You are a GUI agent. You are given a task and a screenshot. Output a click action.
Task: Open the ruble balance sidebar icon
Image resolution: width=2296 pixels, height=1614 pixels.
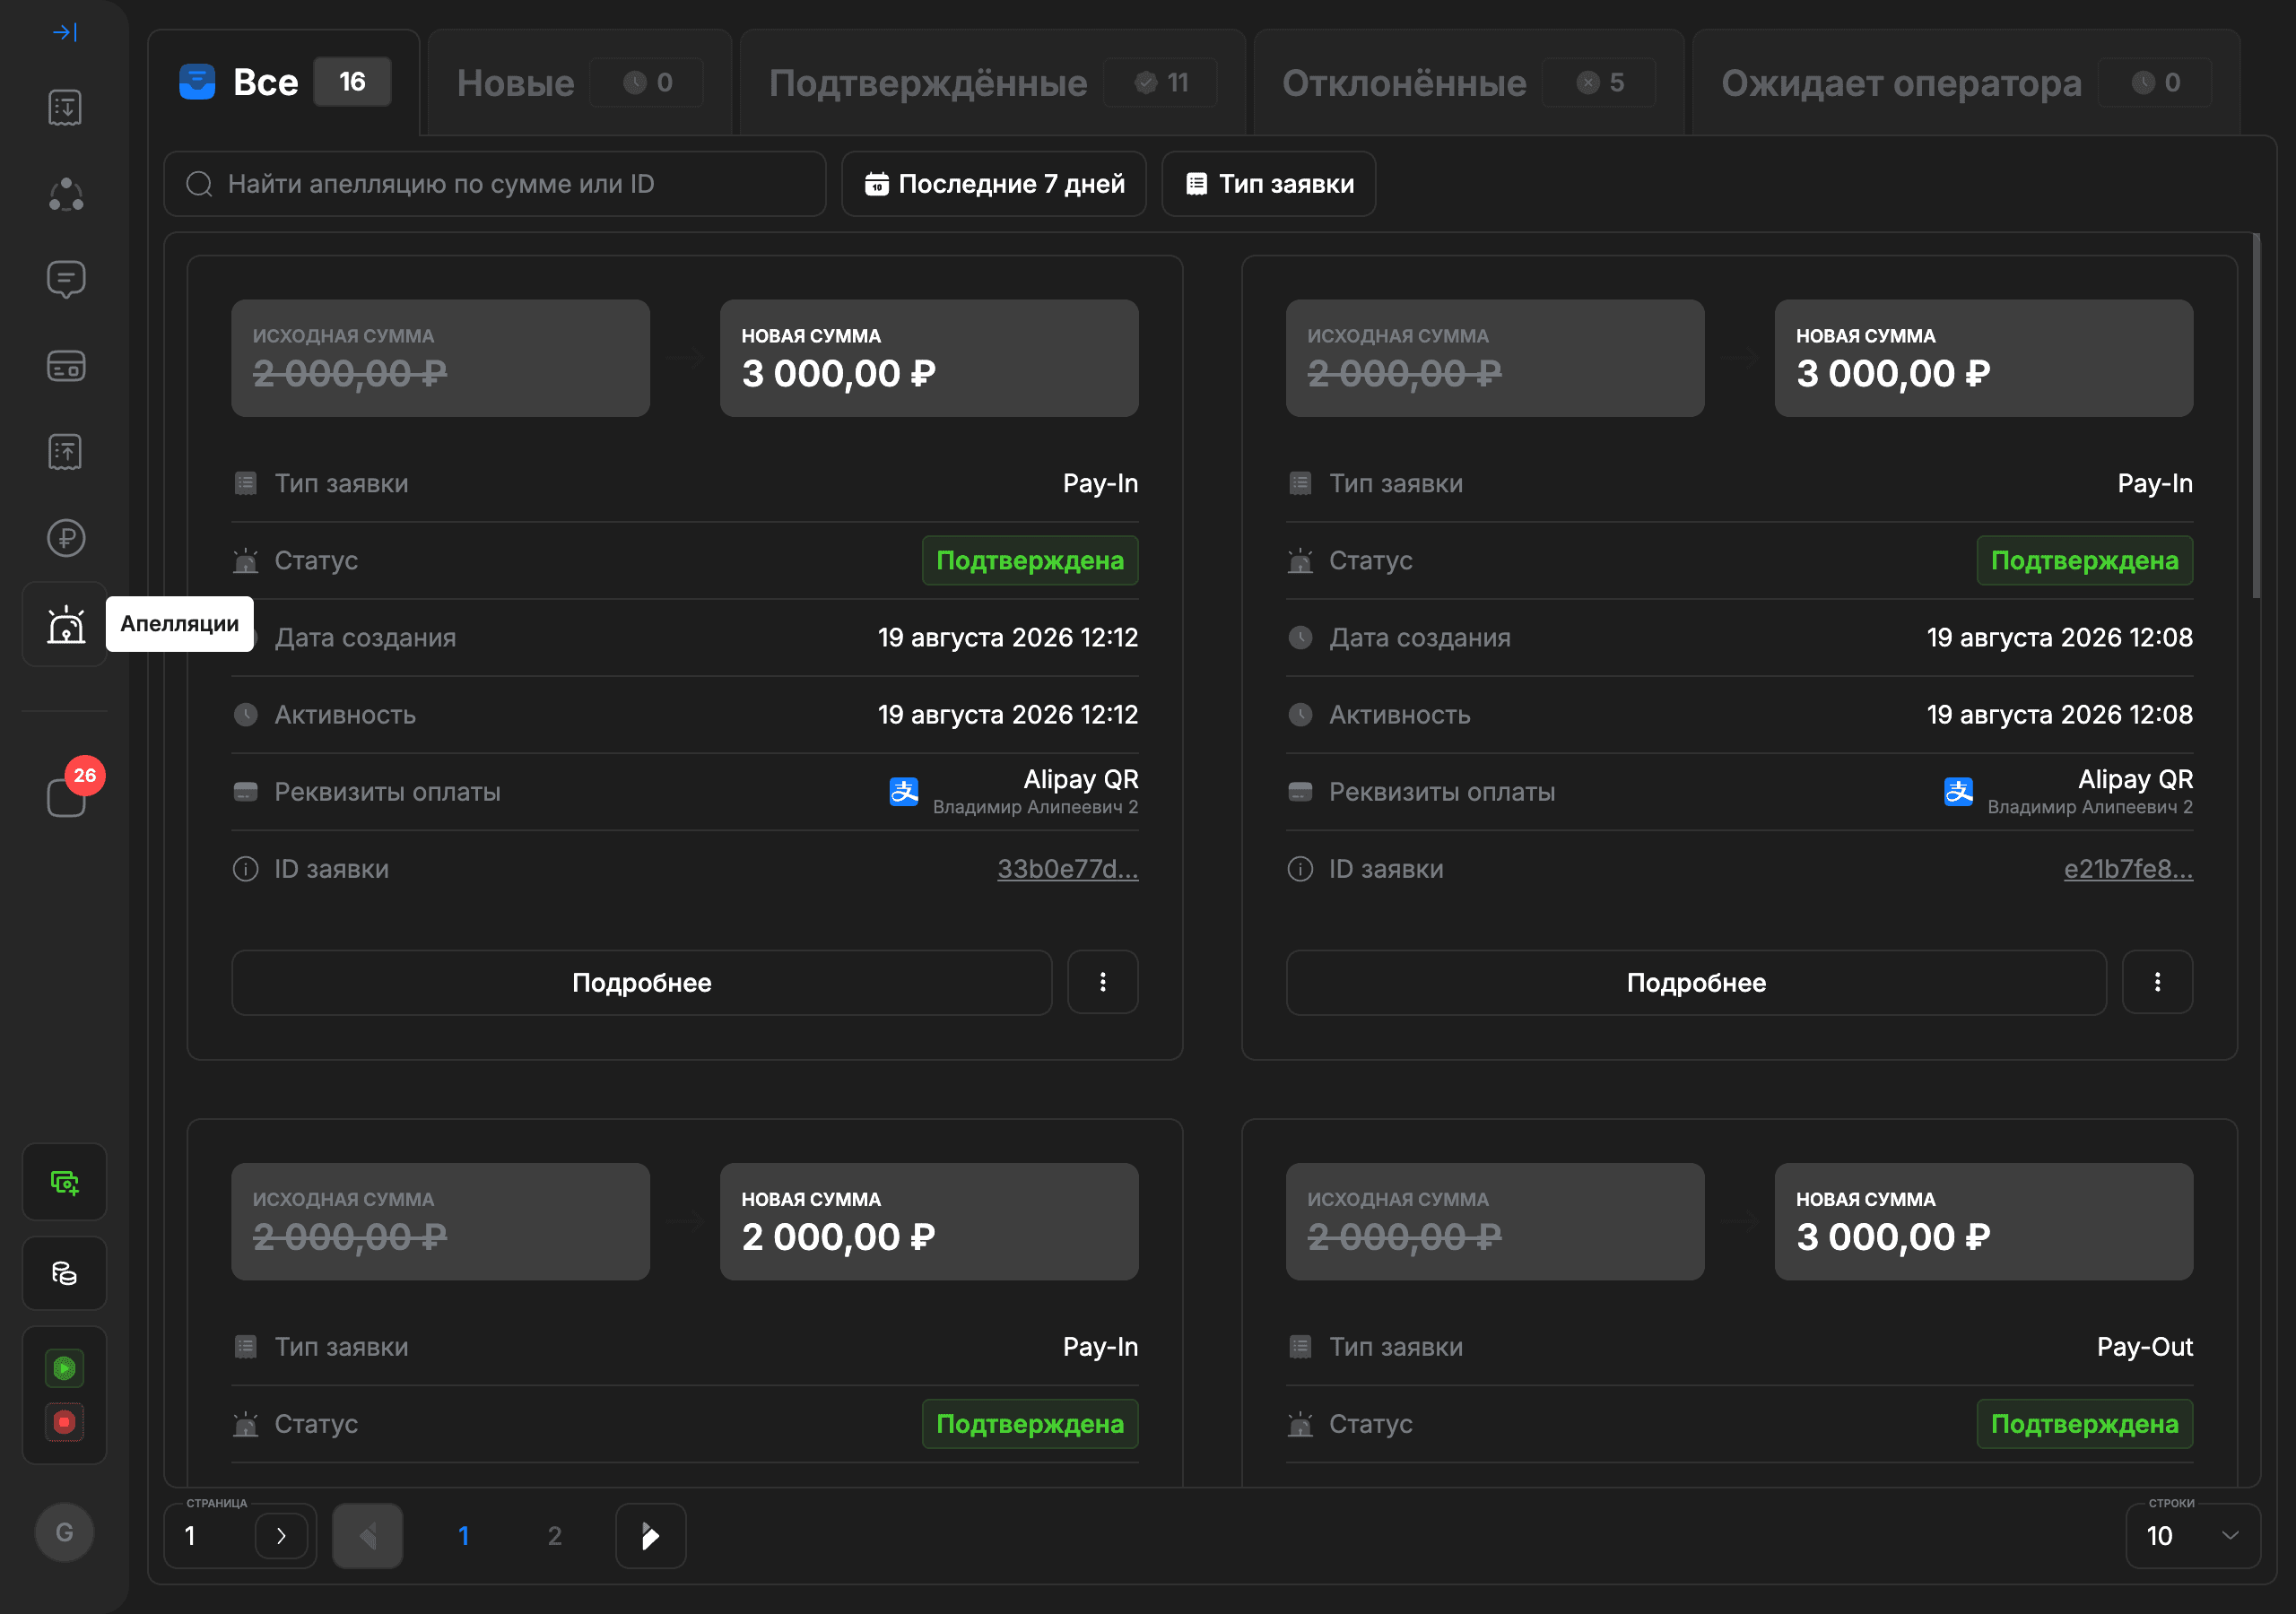[x=65, y=538]
